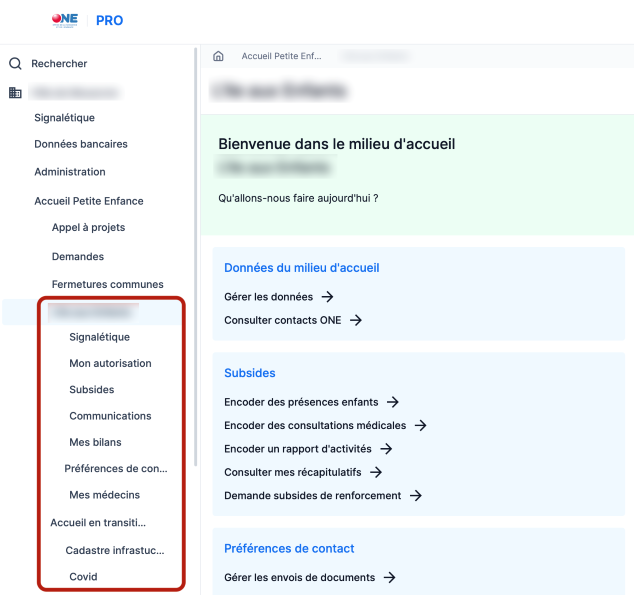Open Données bancaires in sidebar
This screenshot has height=595, width=634.
[x=81, y=144]
